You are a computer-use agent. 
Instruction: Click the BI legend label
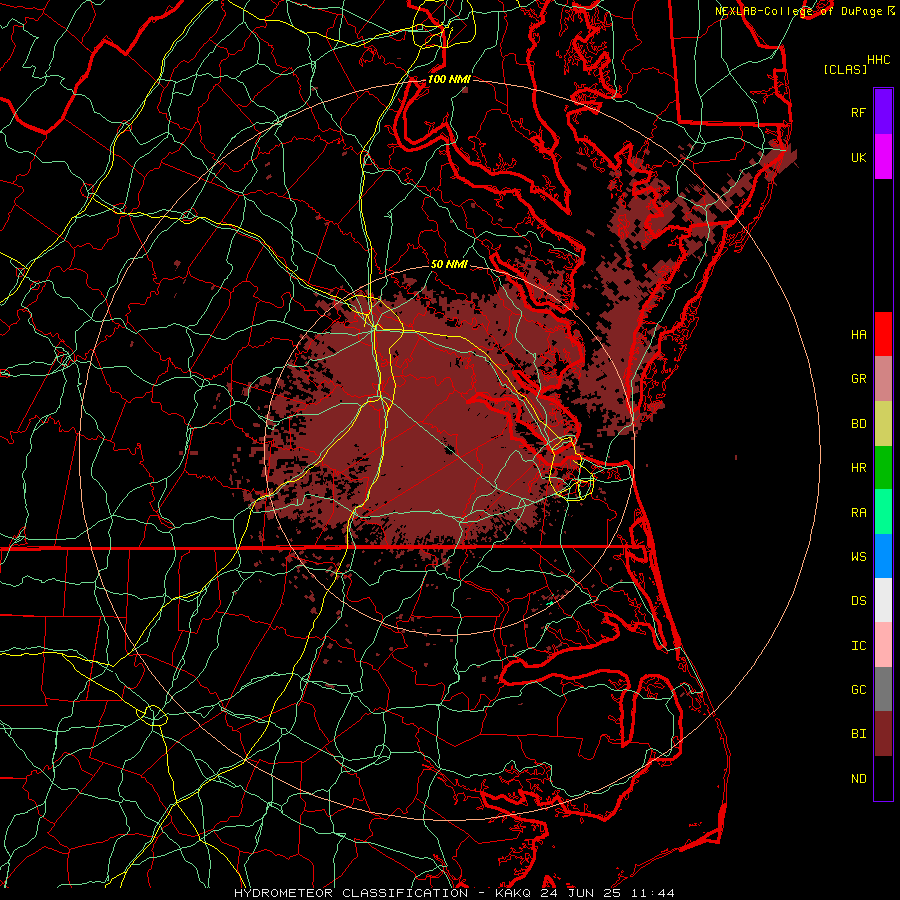pyautogui.click(x=859, y=734)
